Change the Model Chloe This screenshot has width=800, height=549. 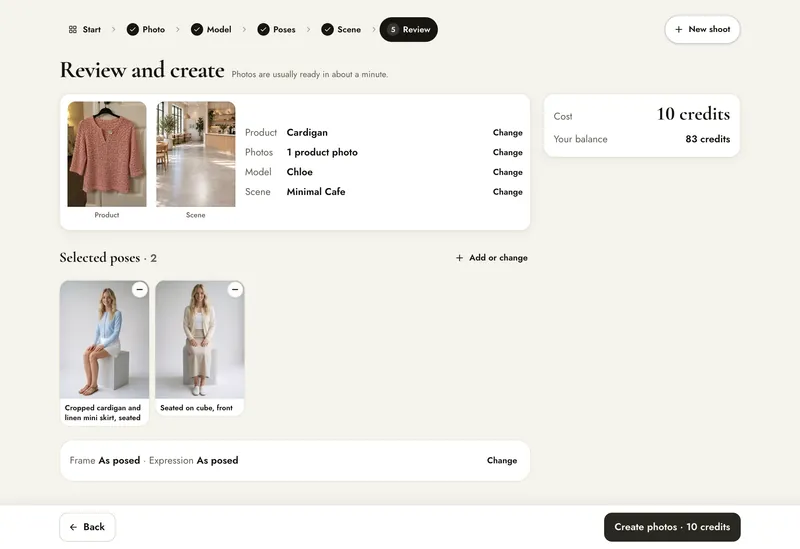coord(508,172)
